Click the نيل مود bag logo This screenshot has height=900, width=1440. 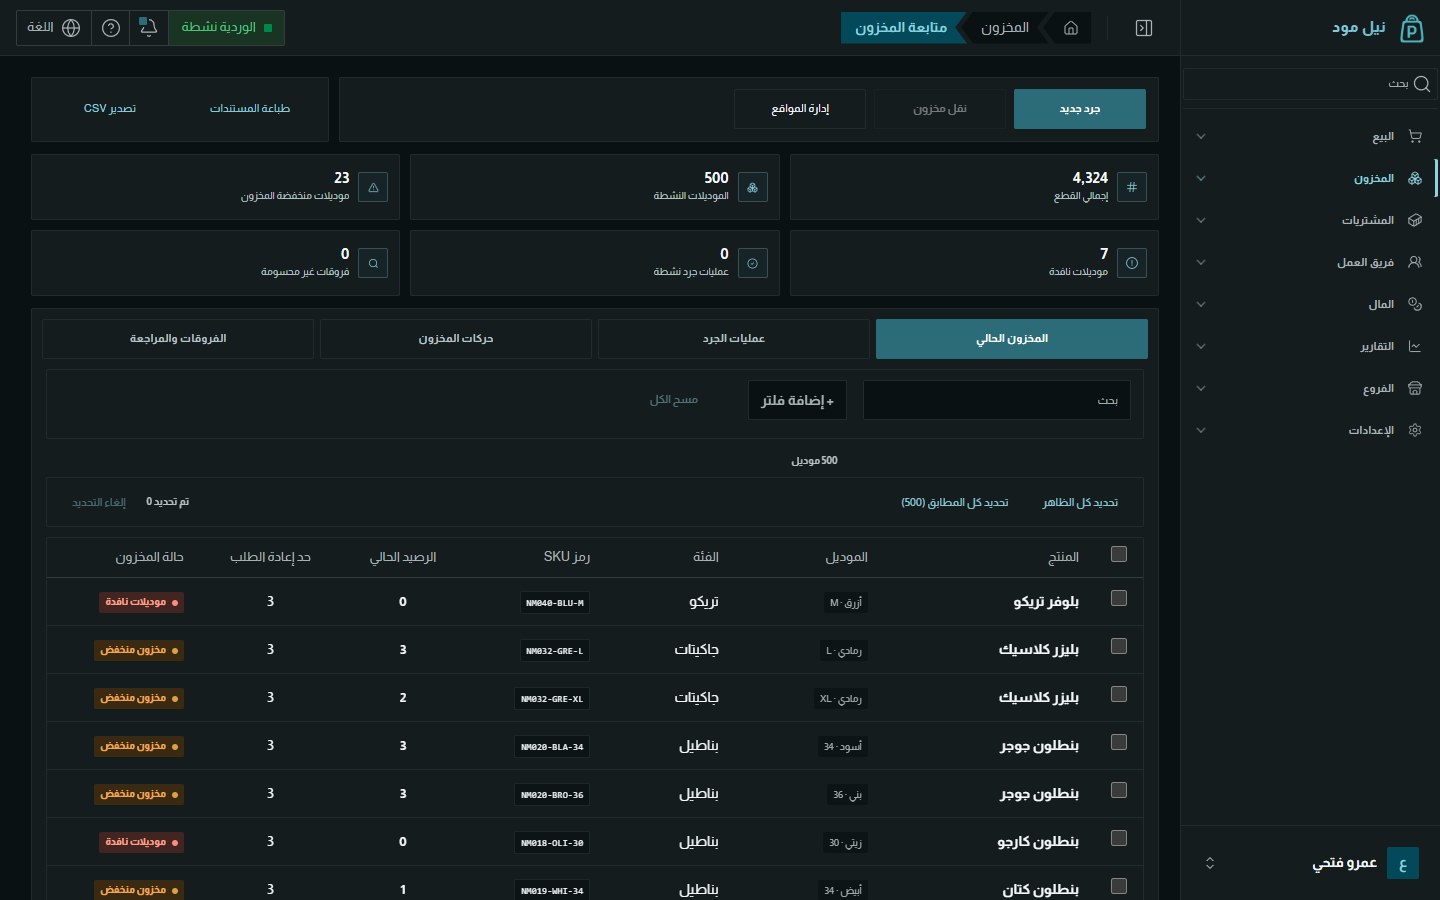(x=1411, y=28)
